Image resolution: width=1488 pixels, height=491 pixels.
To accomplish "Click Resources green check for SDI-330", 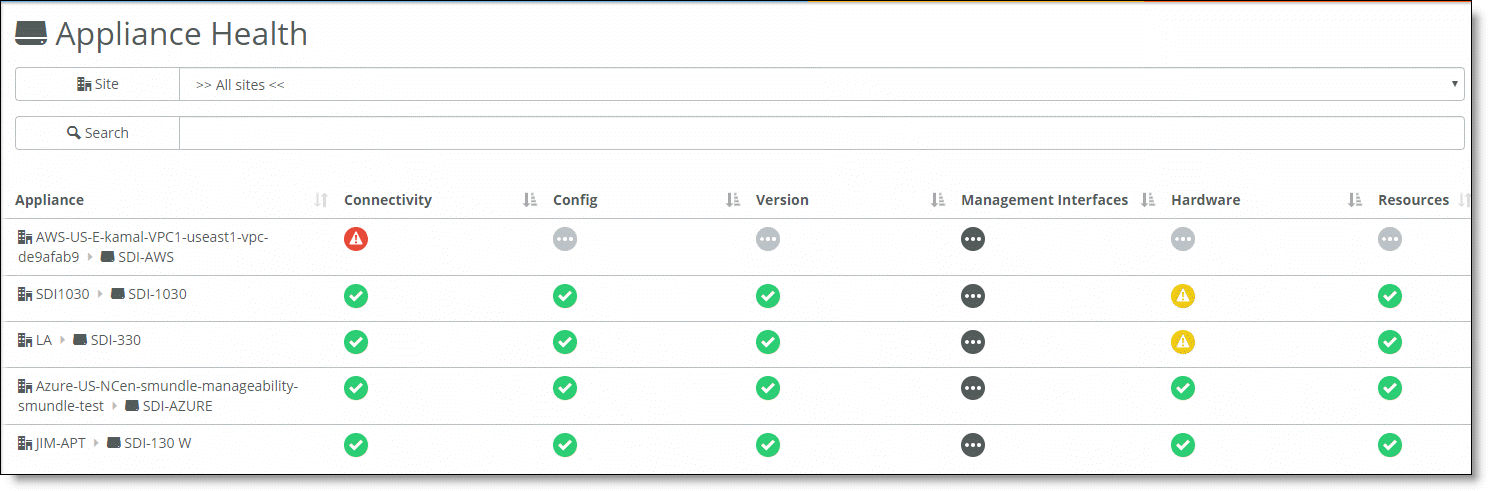I will (x=1390, y=342).
